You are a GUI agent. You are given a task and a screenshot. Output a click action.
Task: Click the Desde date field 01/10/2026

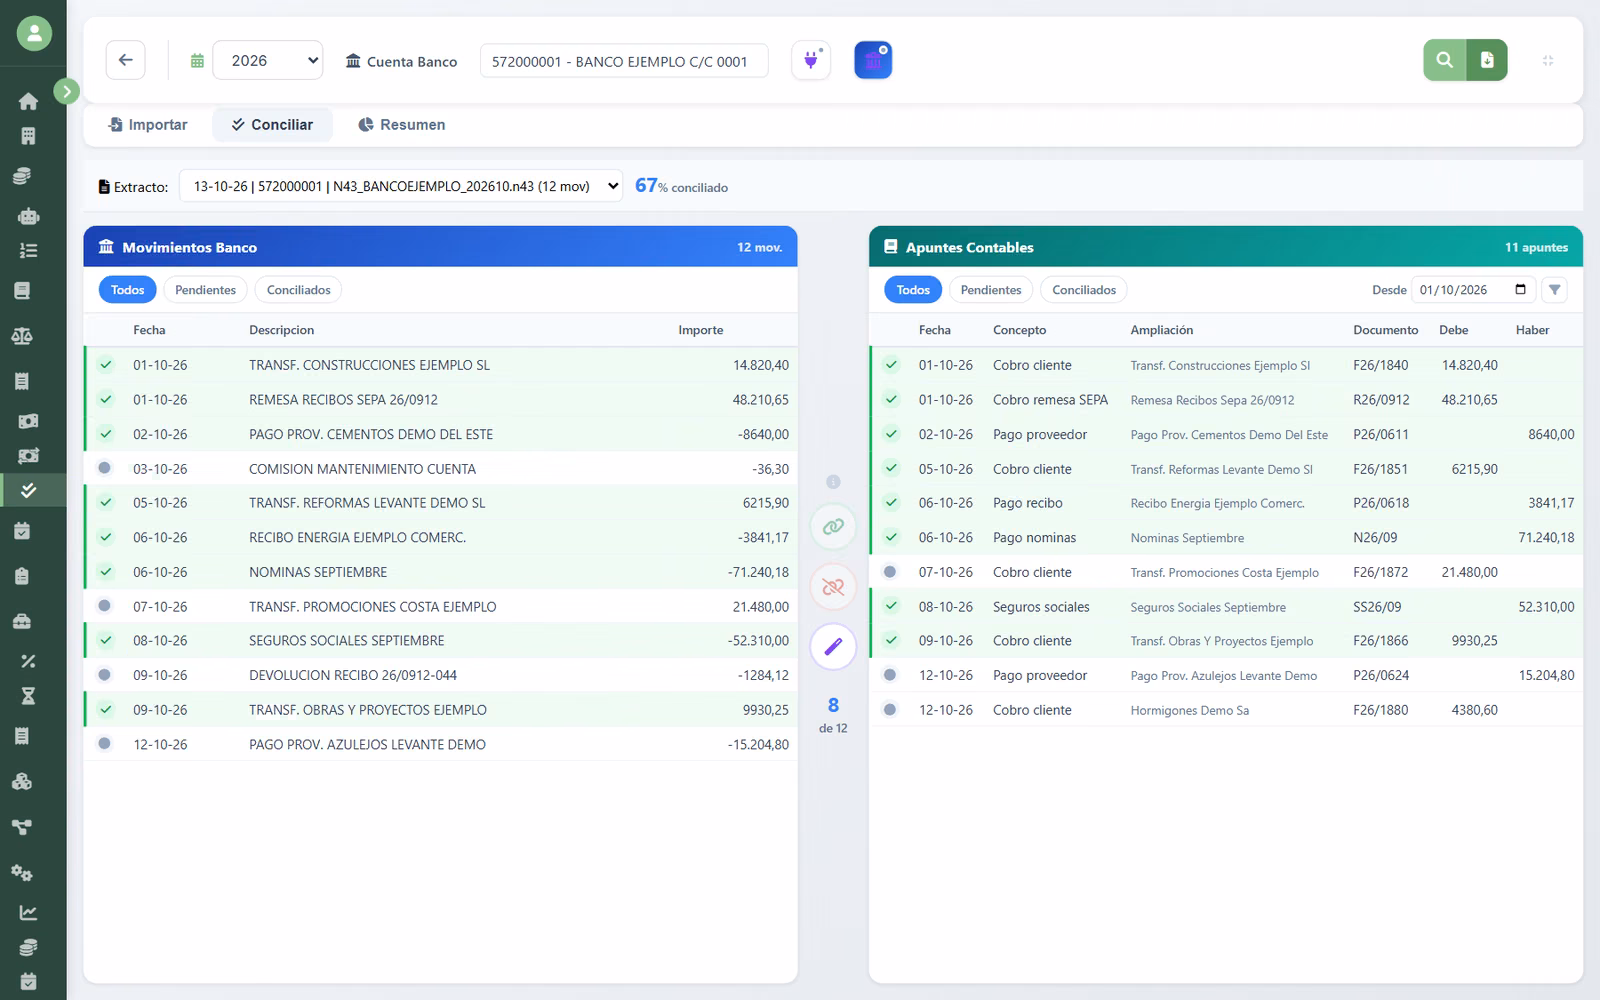[x=1472, y=290]
